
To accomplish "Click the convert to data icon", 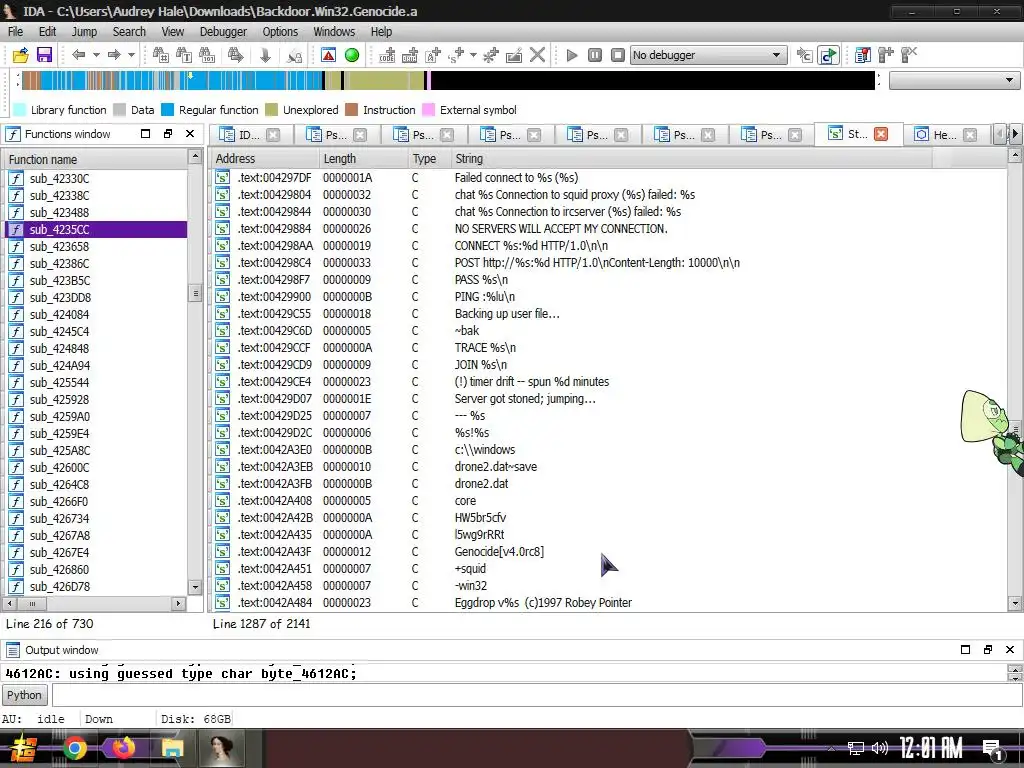I will click(410, 55).
